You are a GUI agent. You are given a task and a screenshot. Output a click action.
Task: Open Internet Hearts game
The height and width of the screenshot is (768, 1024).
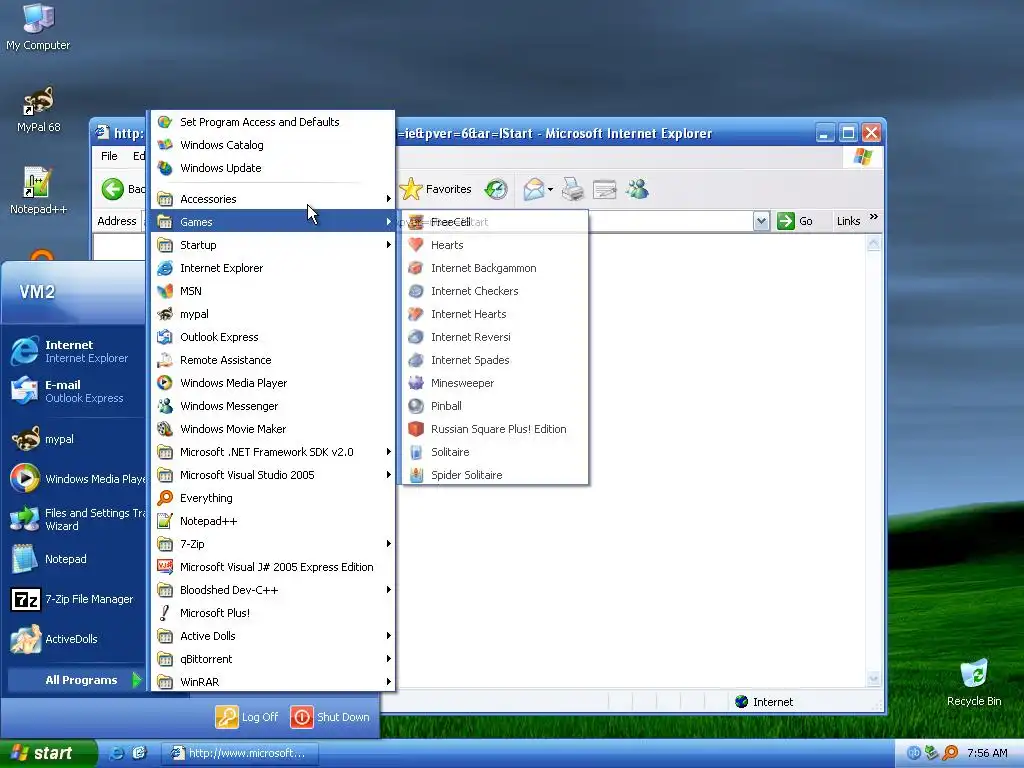(495, 314)
